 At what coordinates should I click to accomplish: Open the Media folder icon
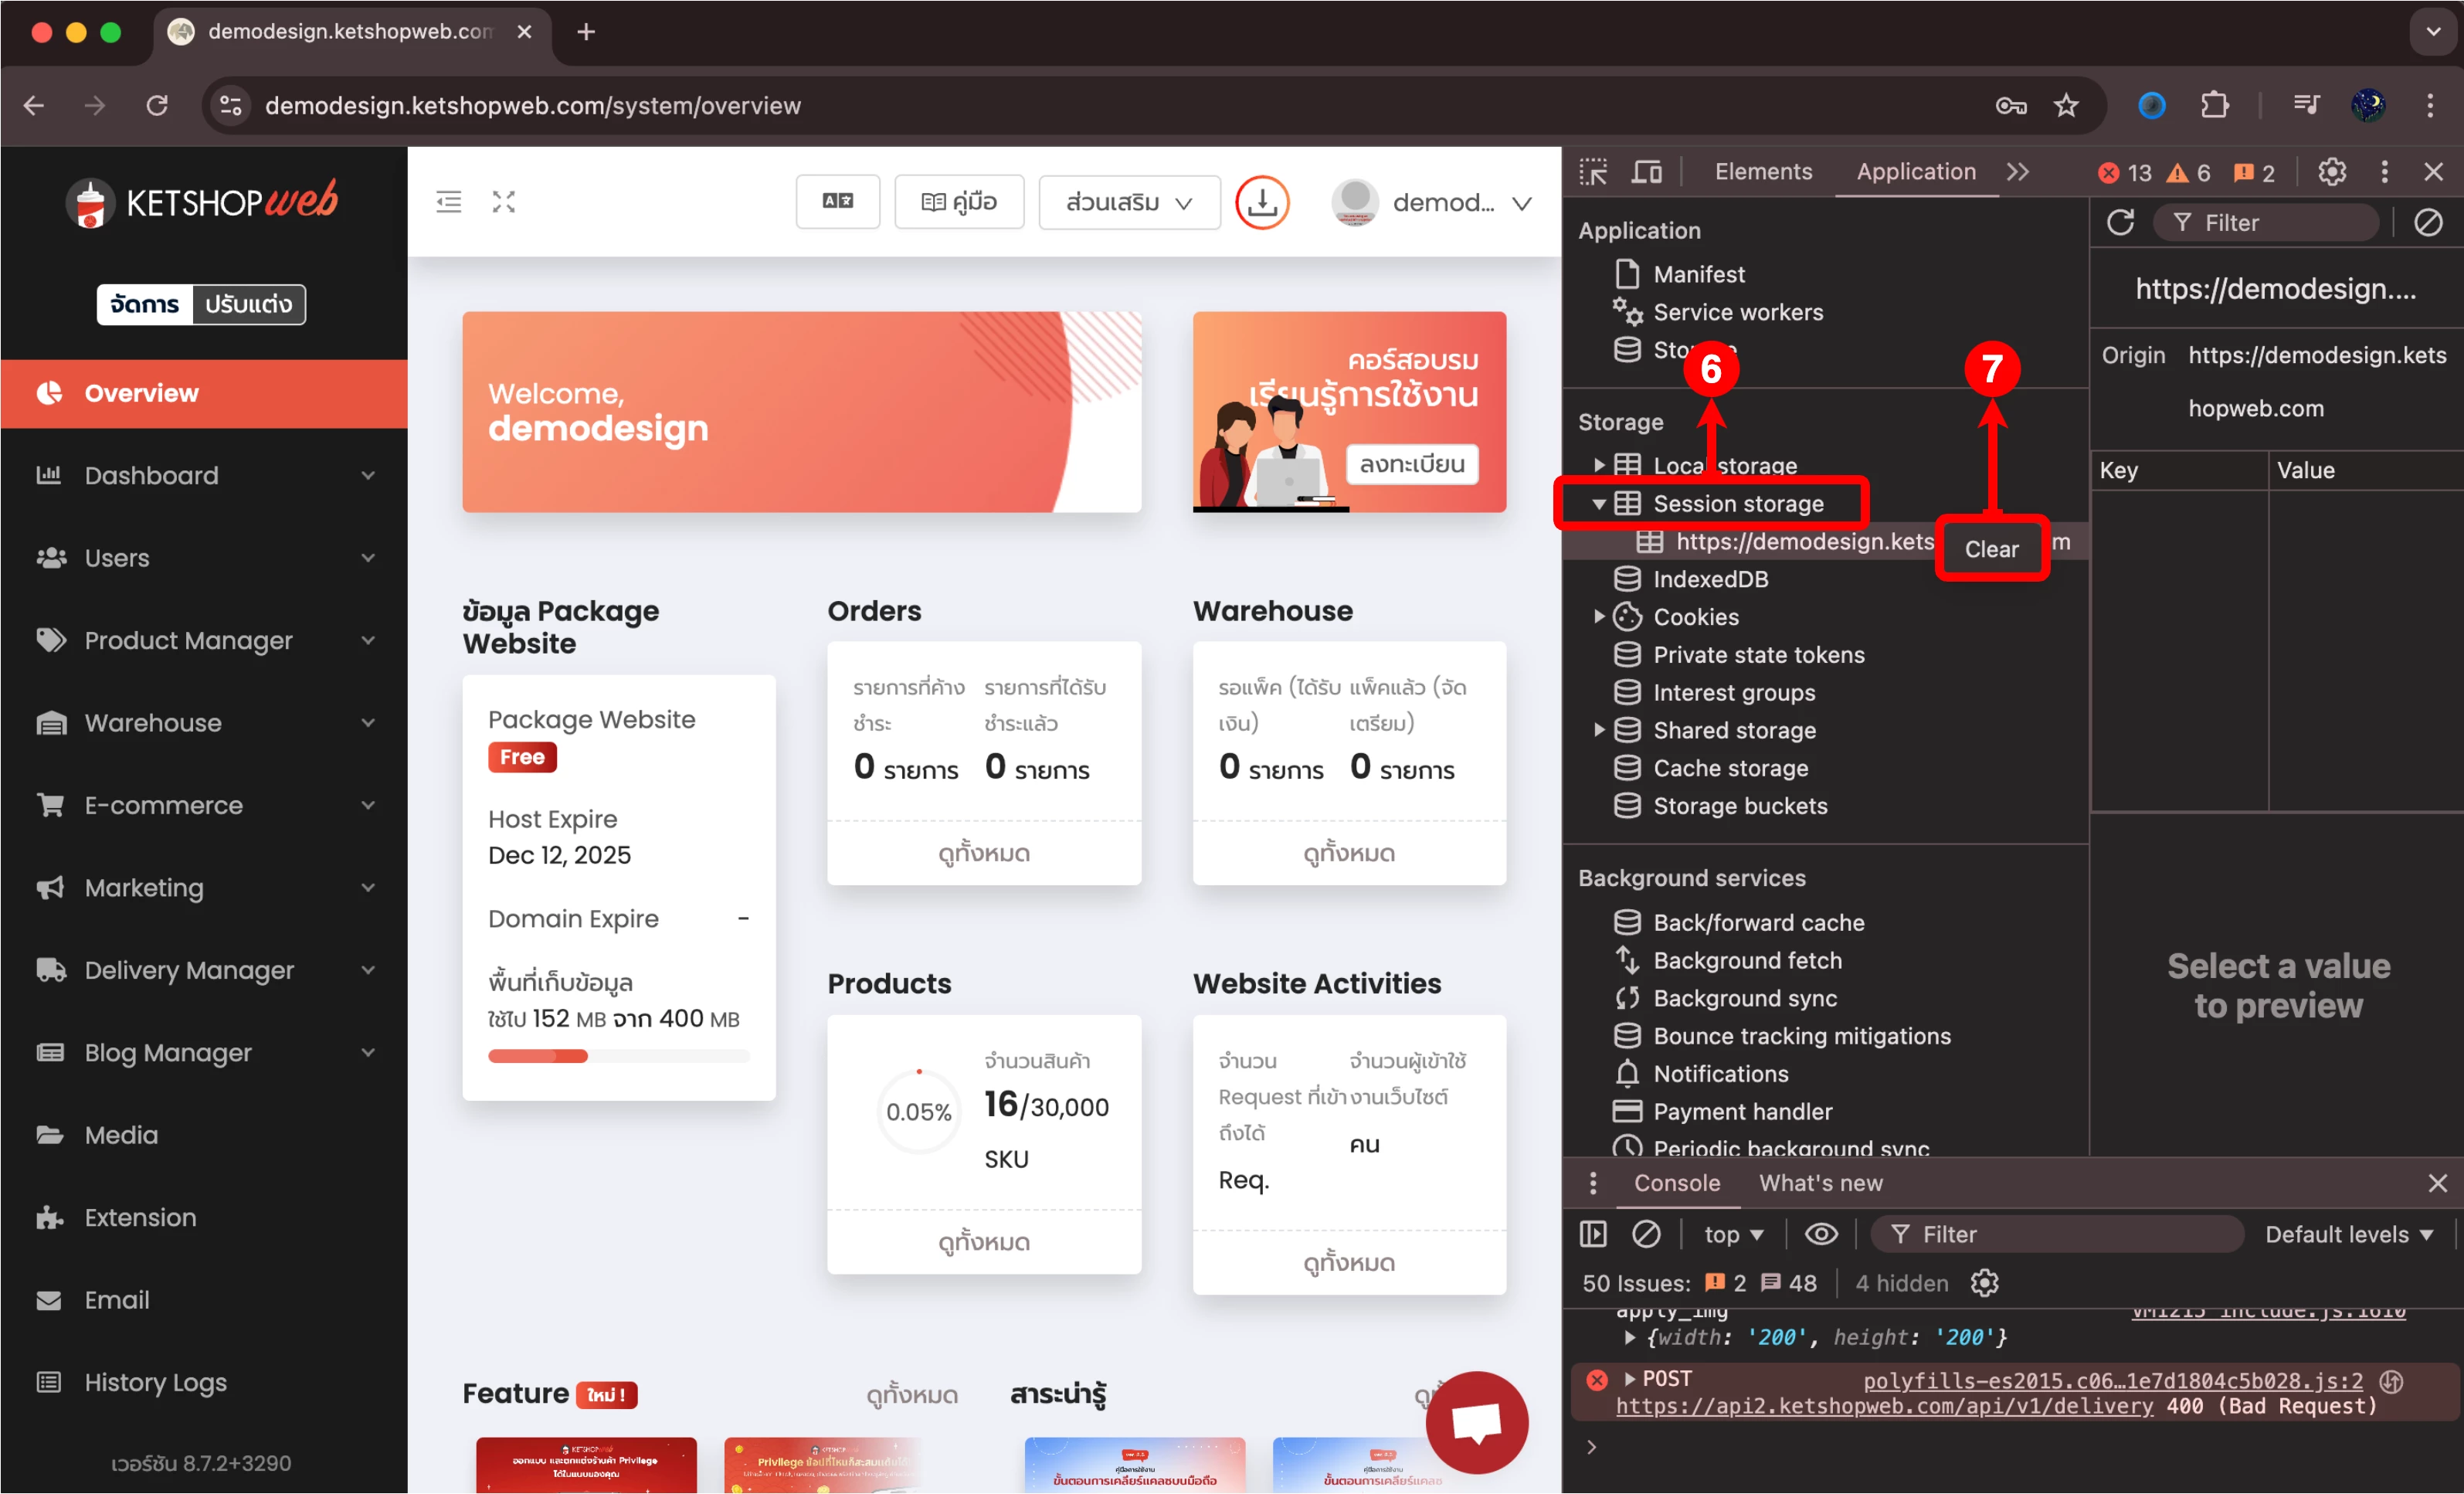[x=50, y=1135]
